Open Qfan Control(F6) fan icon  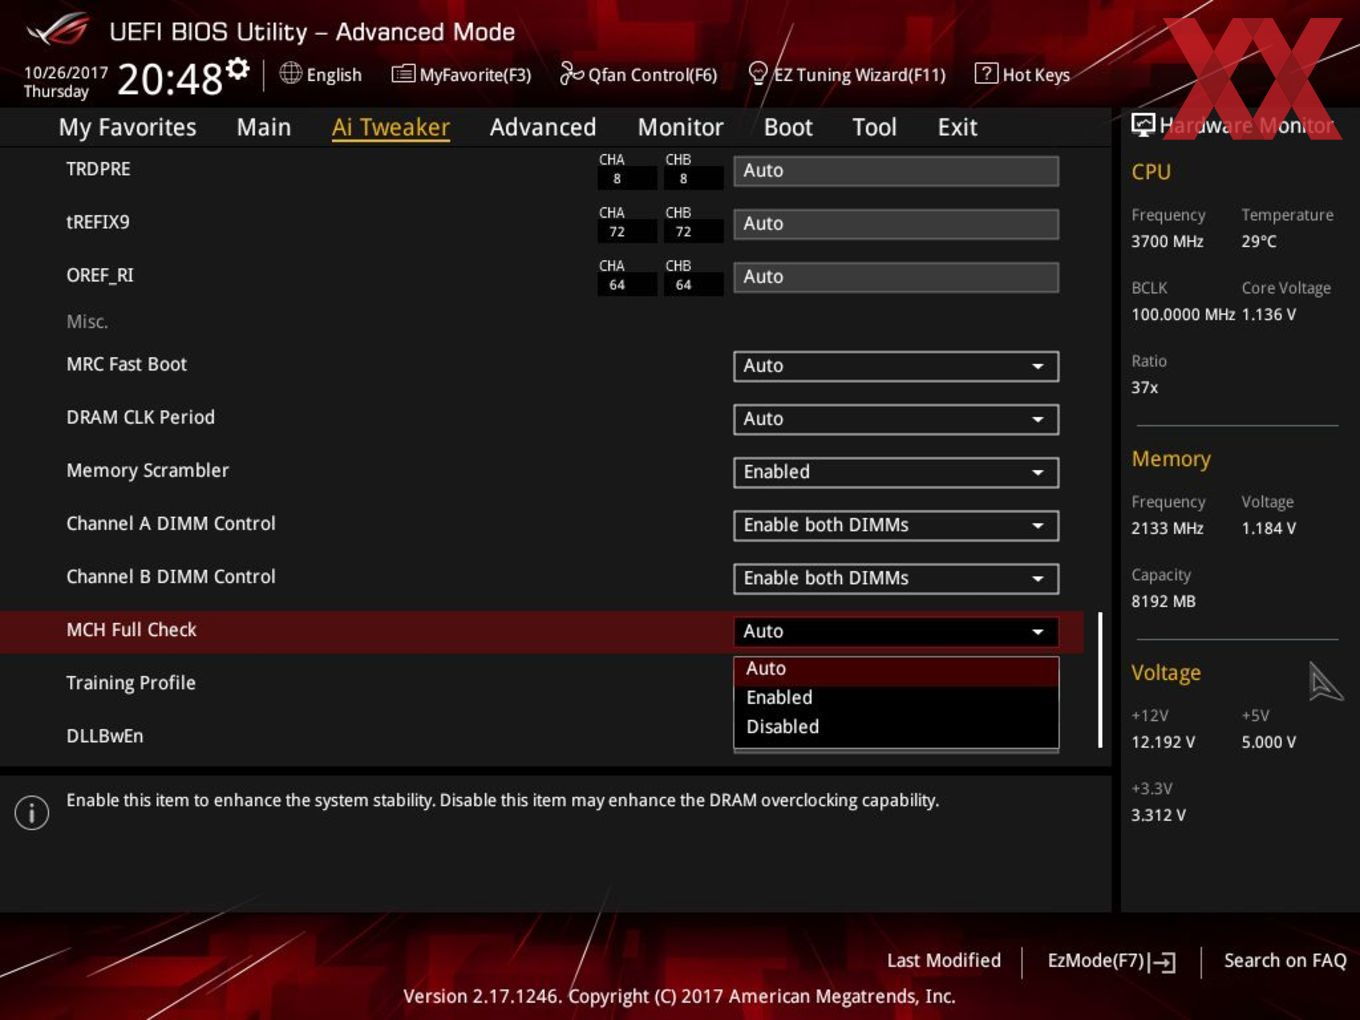(571, 73)
